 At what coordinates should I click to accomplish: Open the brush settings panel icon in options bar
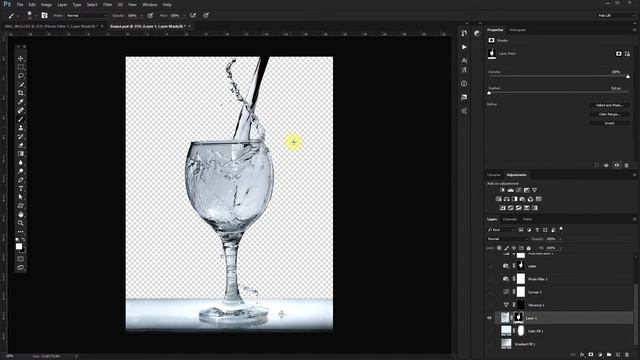(x=44, y=16)
